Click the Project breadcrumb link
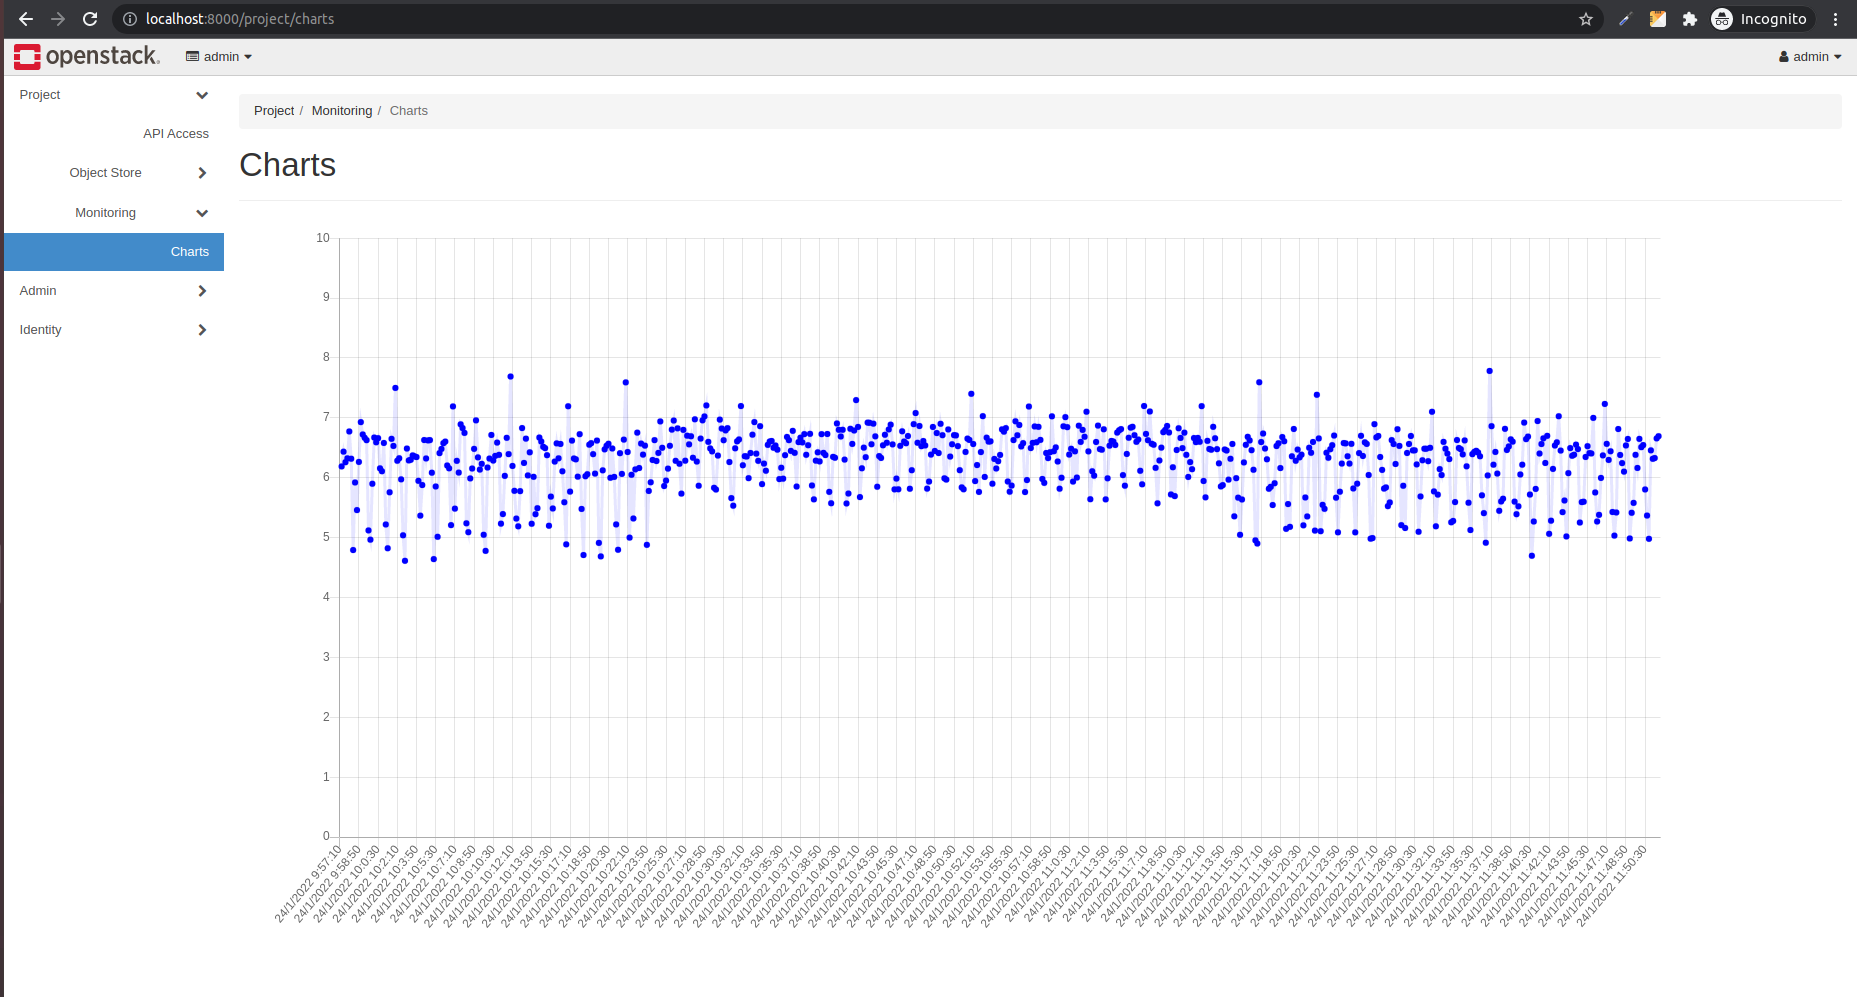The height and width of the screenshot is (997, 1857). click(x=274, y=111)
